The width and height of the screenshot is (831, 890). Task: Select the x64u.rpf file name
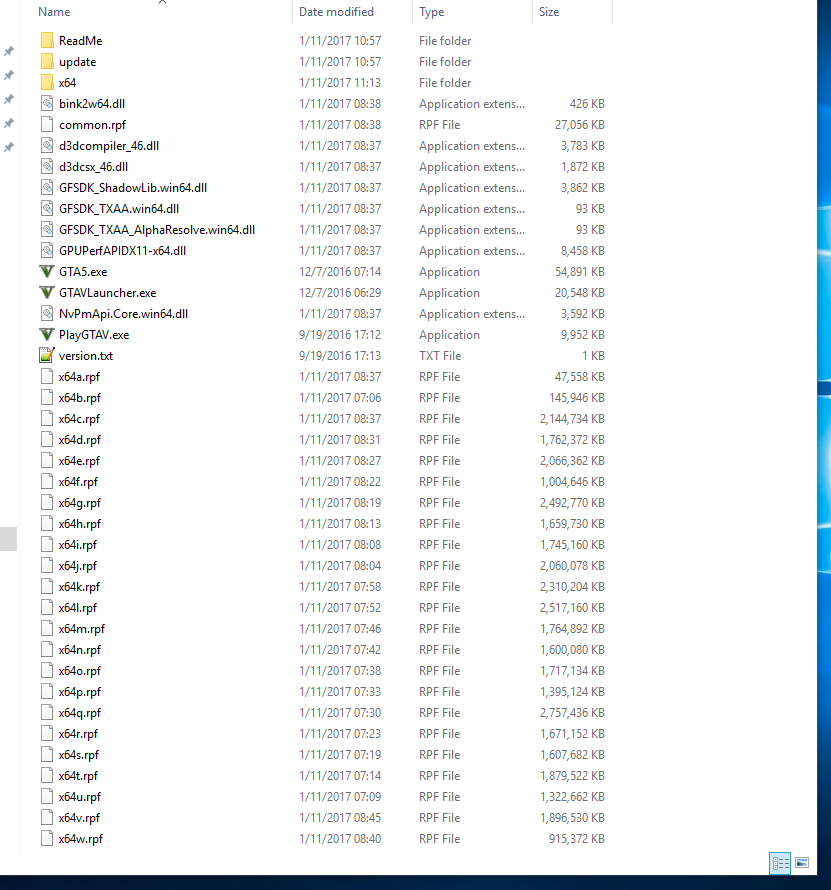tap(79, 797)
